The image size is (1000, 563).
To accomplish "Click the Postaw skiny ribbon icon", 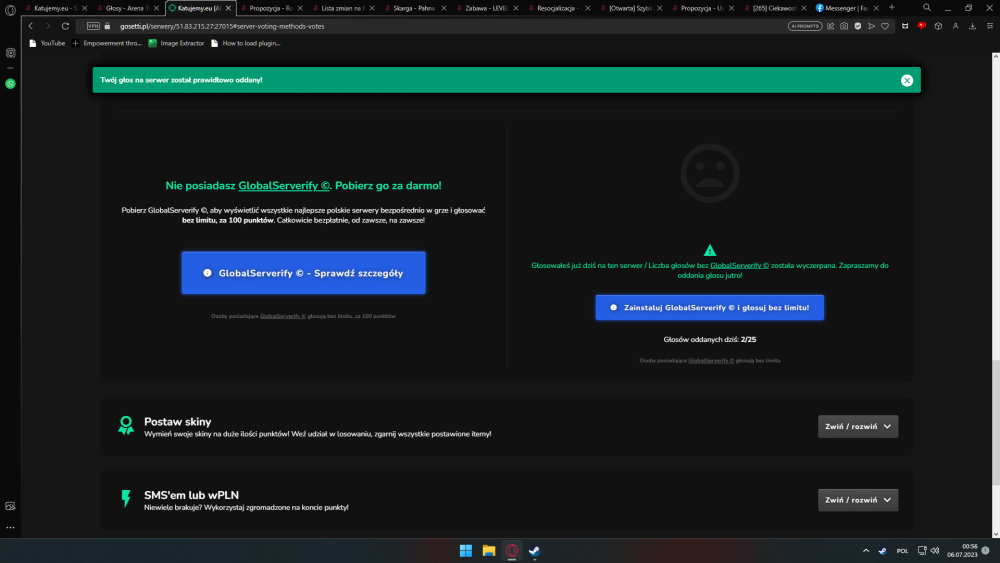I will [126, 425].
